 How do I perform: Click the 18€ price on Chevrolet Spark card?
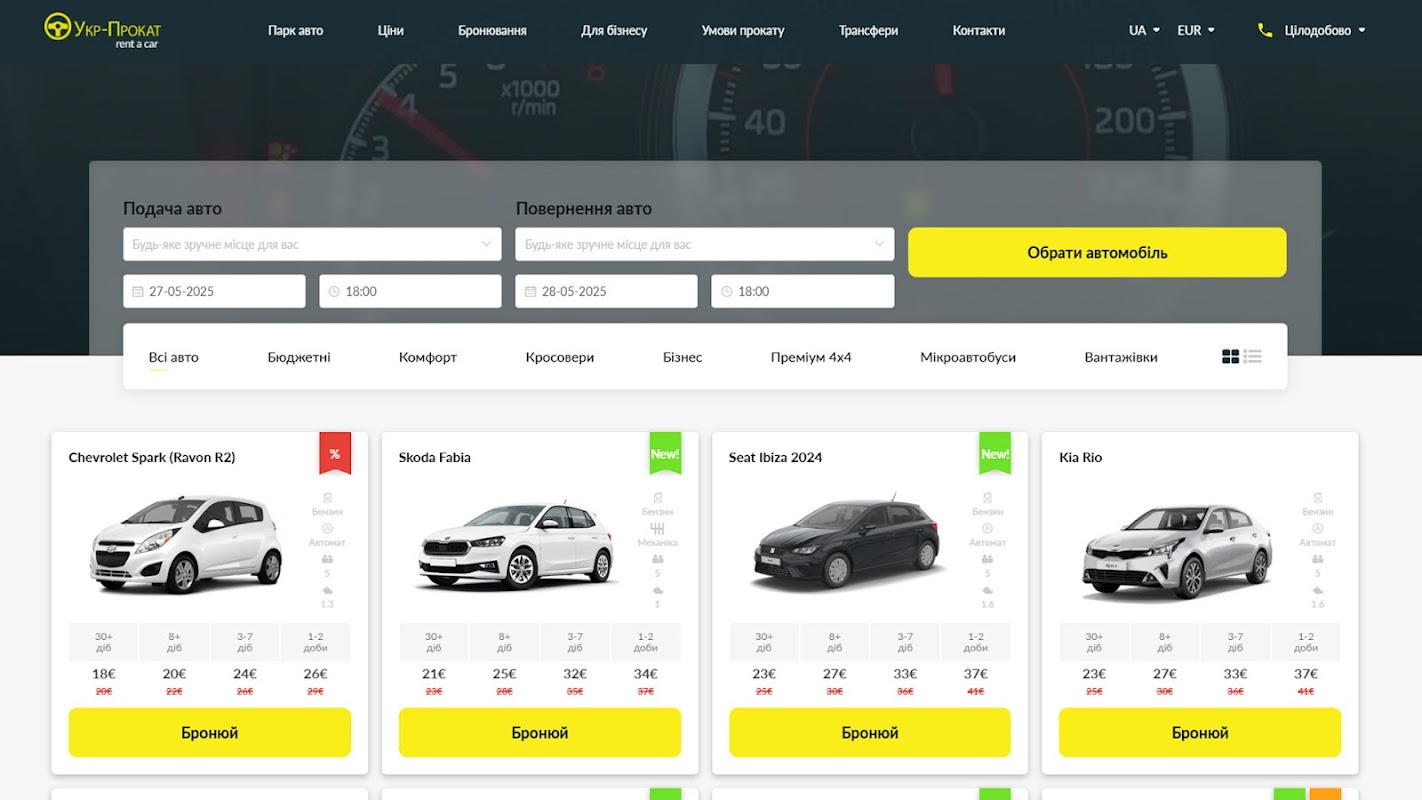[x=104, y=674]
